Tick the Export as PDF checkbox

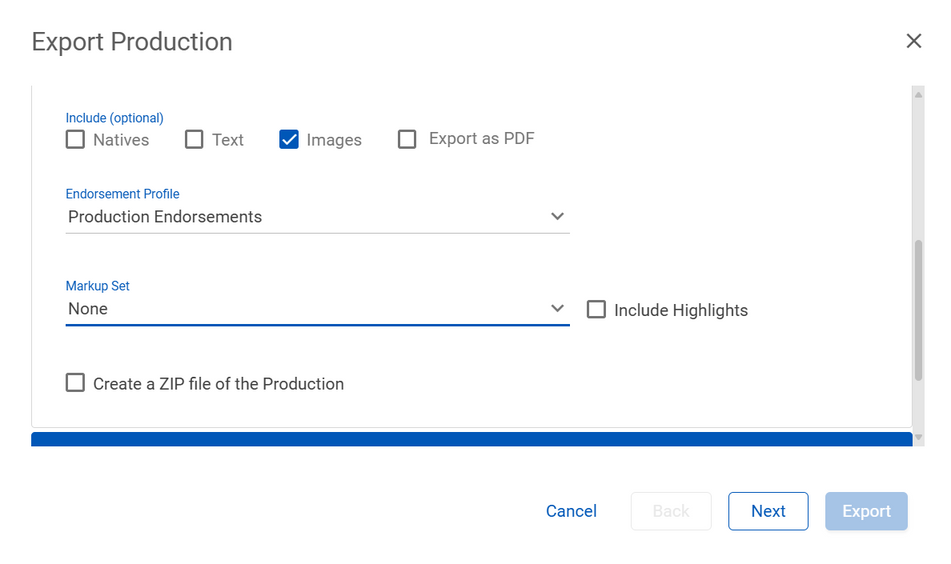coord(407,139)
